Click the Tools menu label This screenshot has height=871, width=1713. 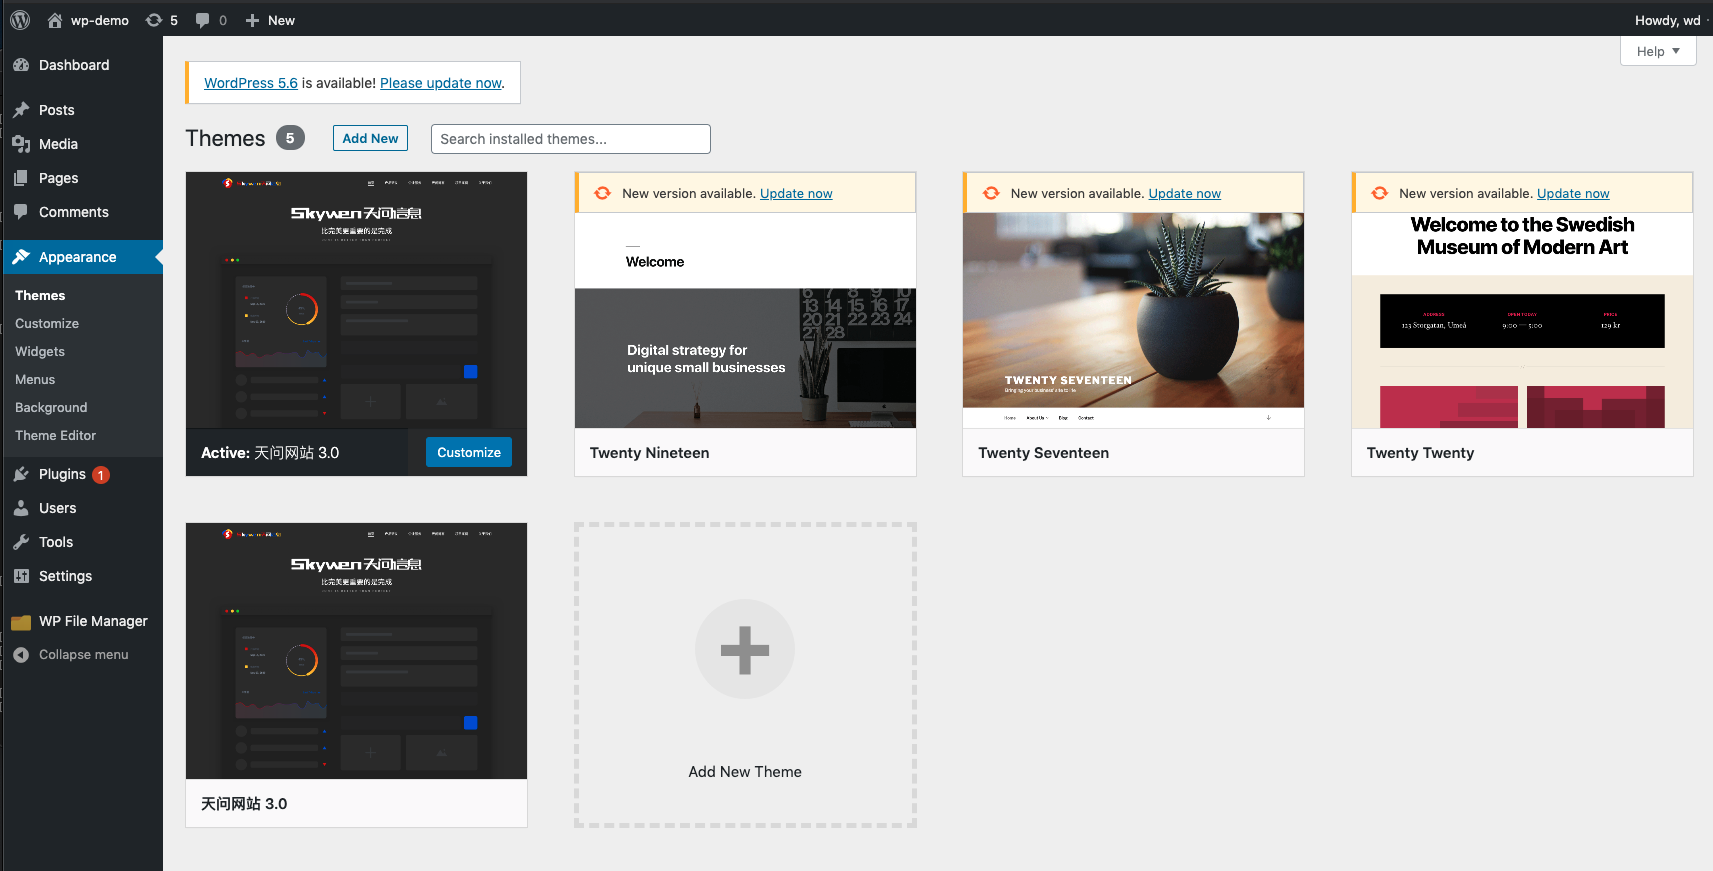[x=56, y=542]
